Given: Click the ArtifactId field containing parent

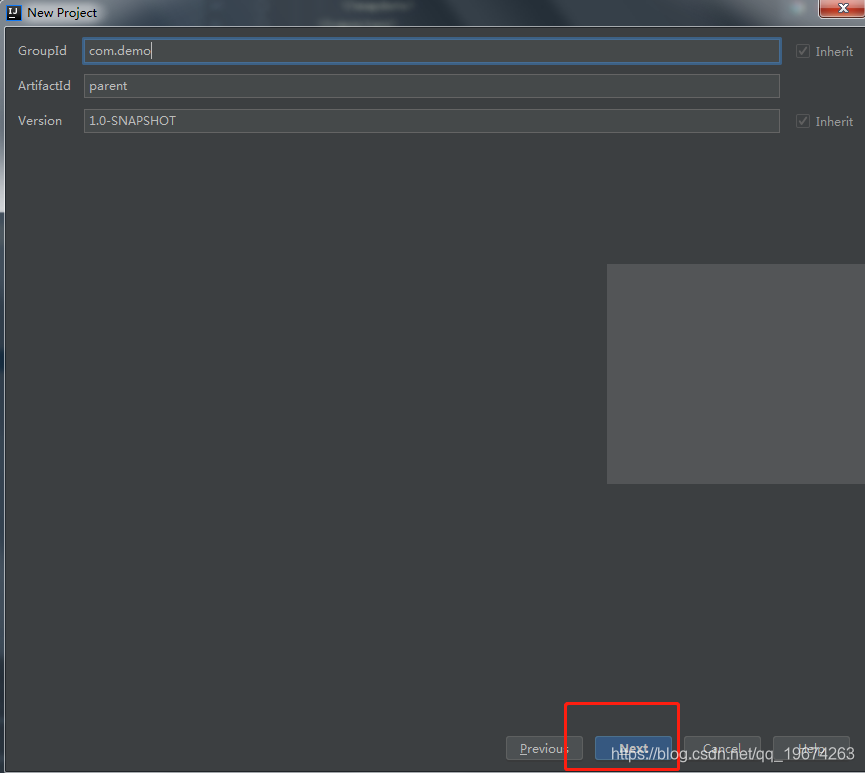Looking at the screenshot, I should coord(431,86).
